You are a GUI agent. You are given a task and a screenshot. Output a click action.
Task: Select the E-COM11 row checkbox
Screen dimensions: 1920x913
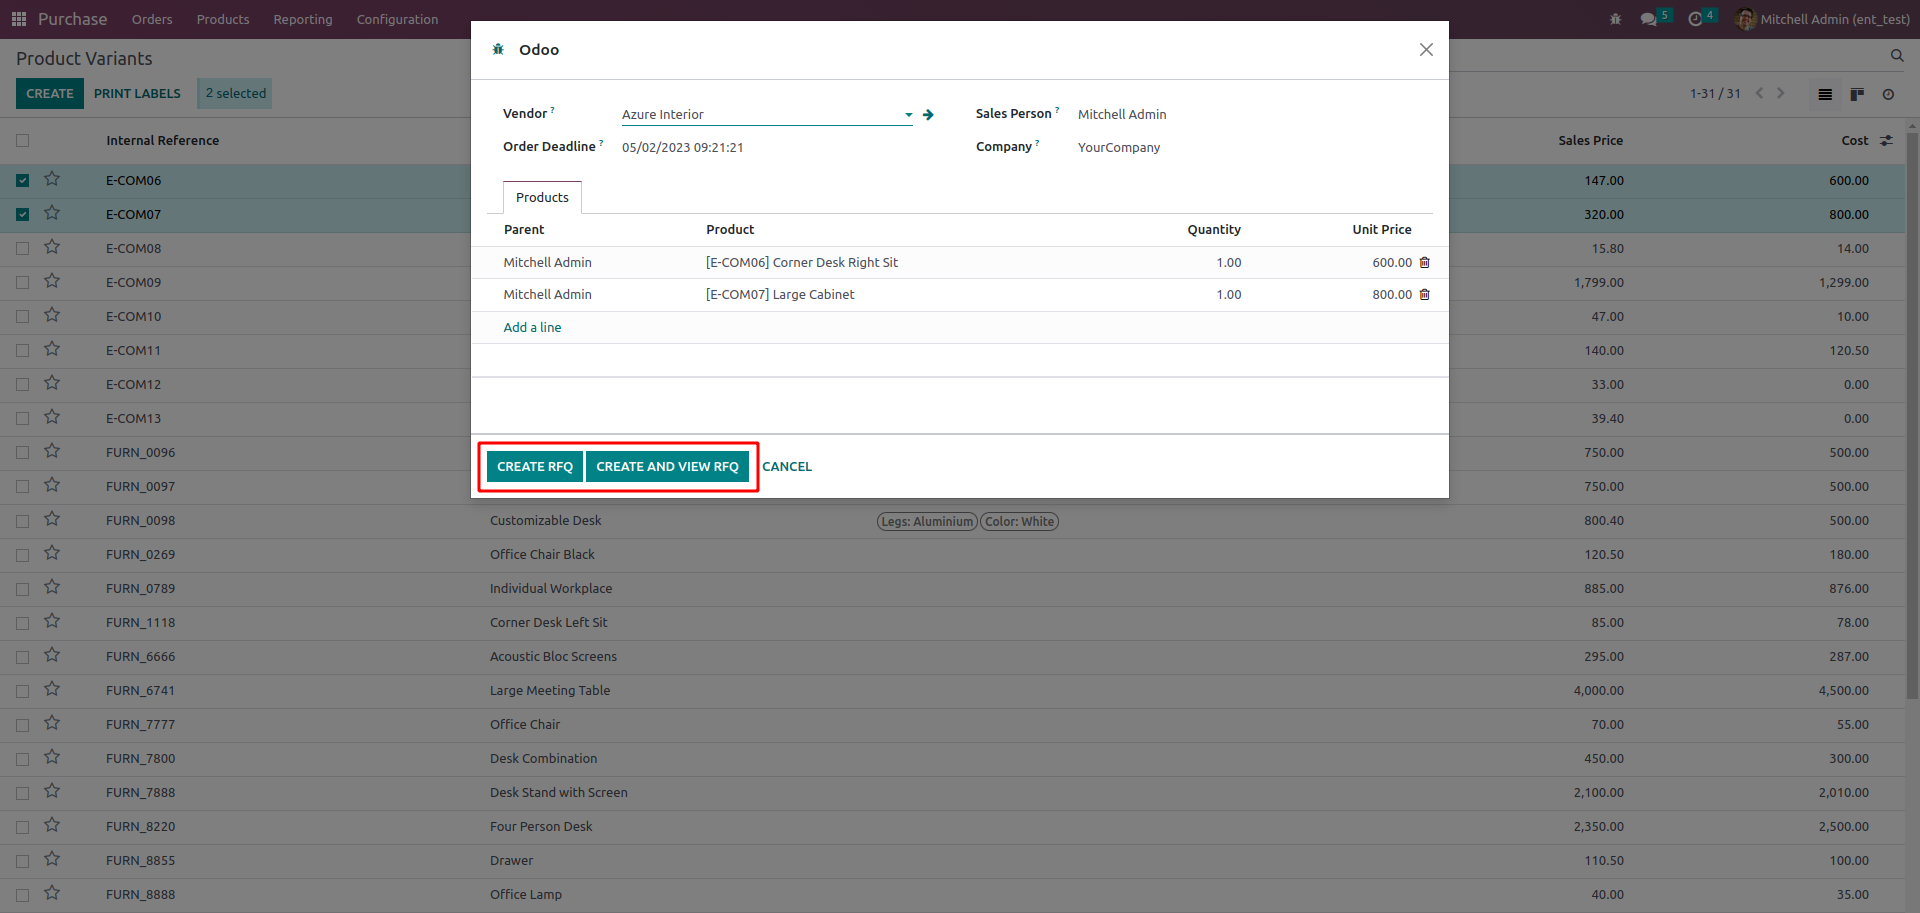tap(23, 351)
